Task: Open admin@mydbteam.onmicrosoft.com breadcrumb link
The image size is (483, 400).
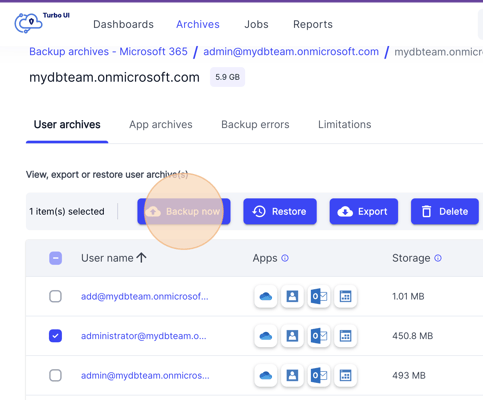Action: (x=291, y=52)
